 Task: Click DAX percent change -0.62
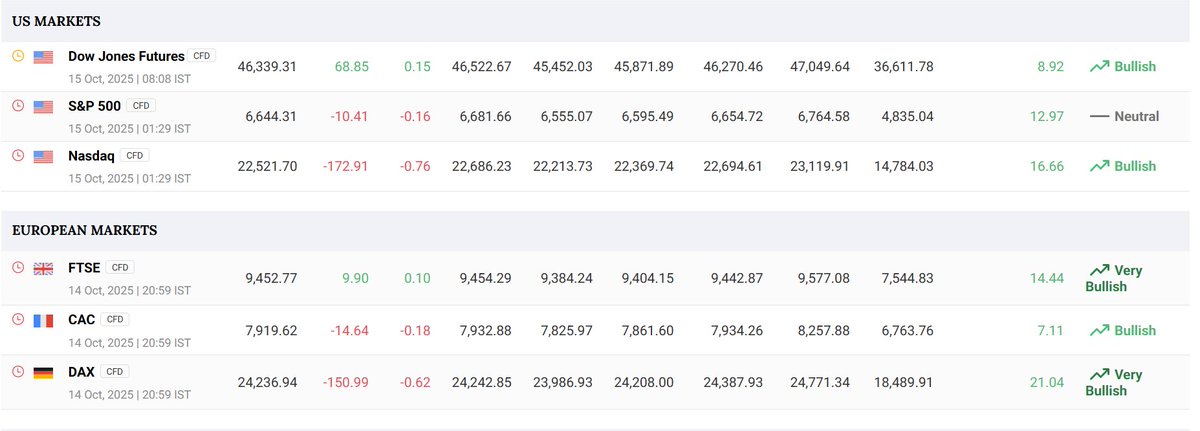point(415,382)
